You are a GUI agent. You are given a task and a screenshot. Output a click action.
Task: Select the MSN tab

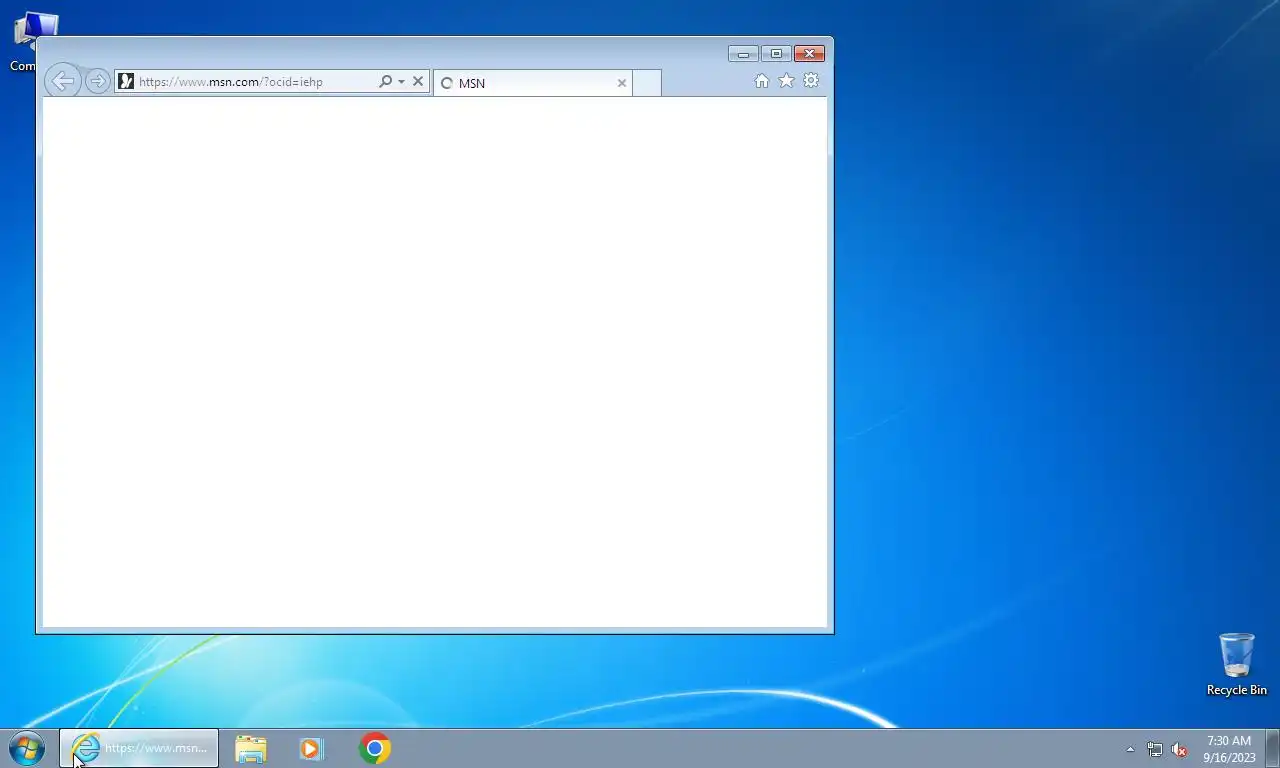[532, 83]
